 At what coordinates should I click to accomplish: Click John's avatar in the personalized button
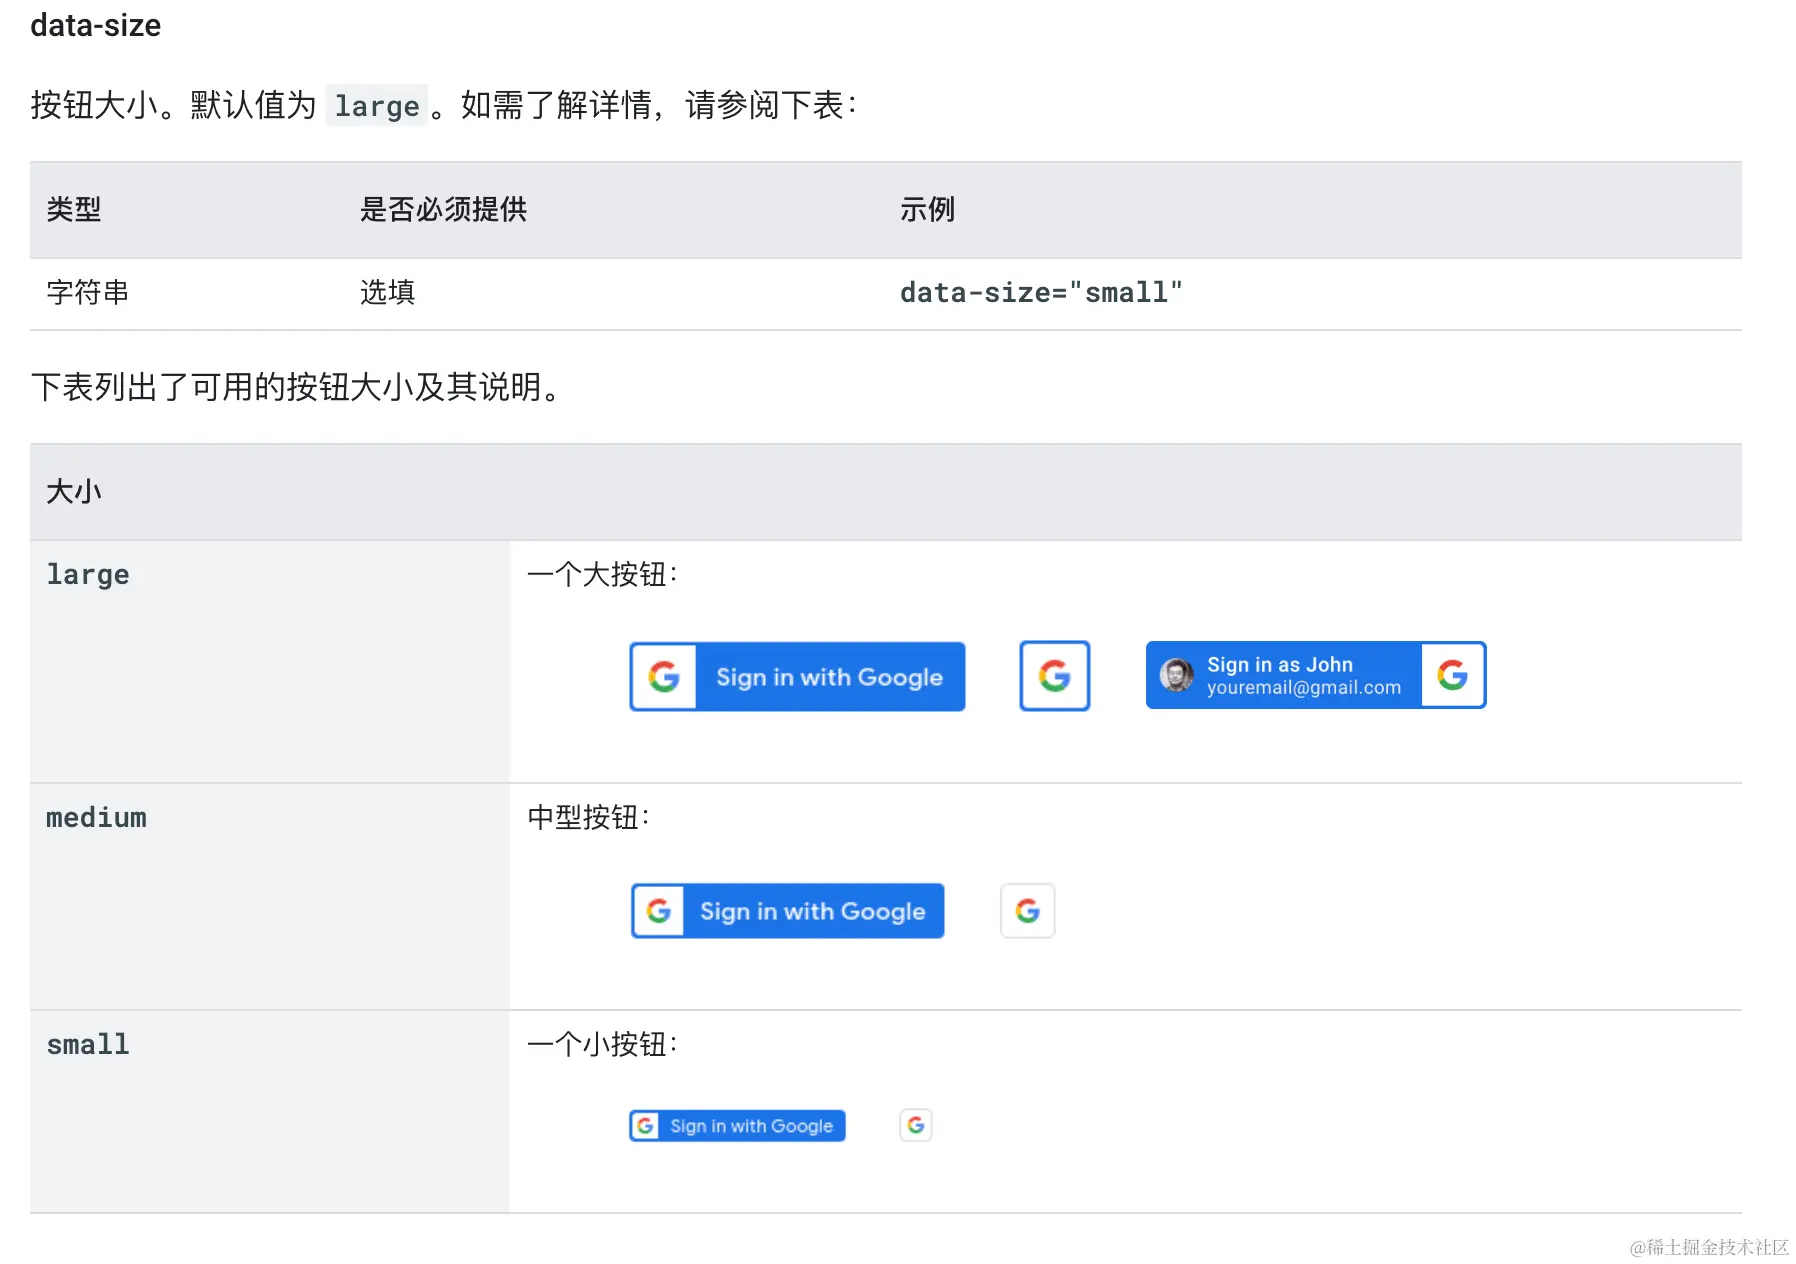click(1176, 675)
